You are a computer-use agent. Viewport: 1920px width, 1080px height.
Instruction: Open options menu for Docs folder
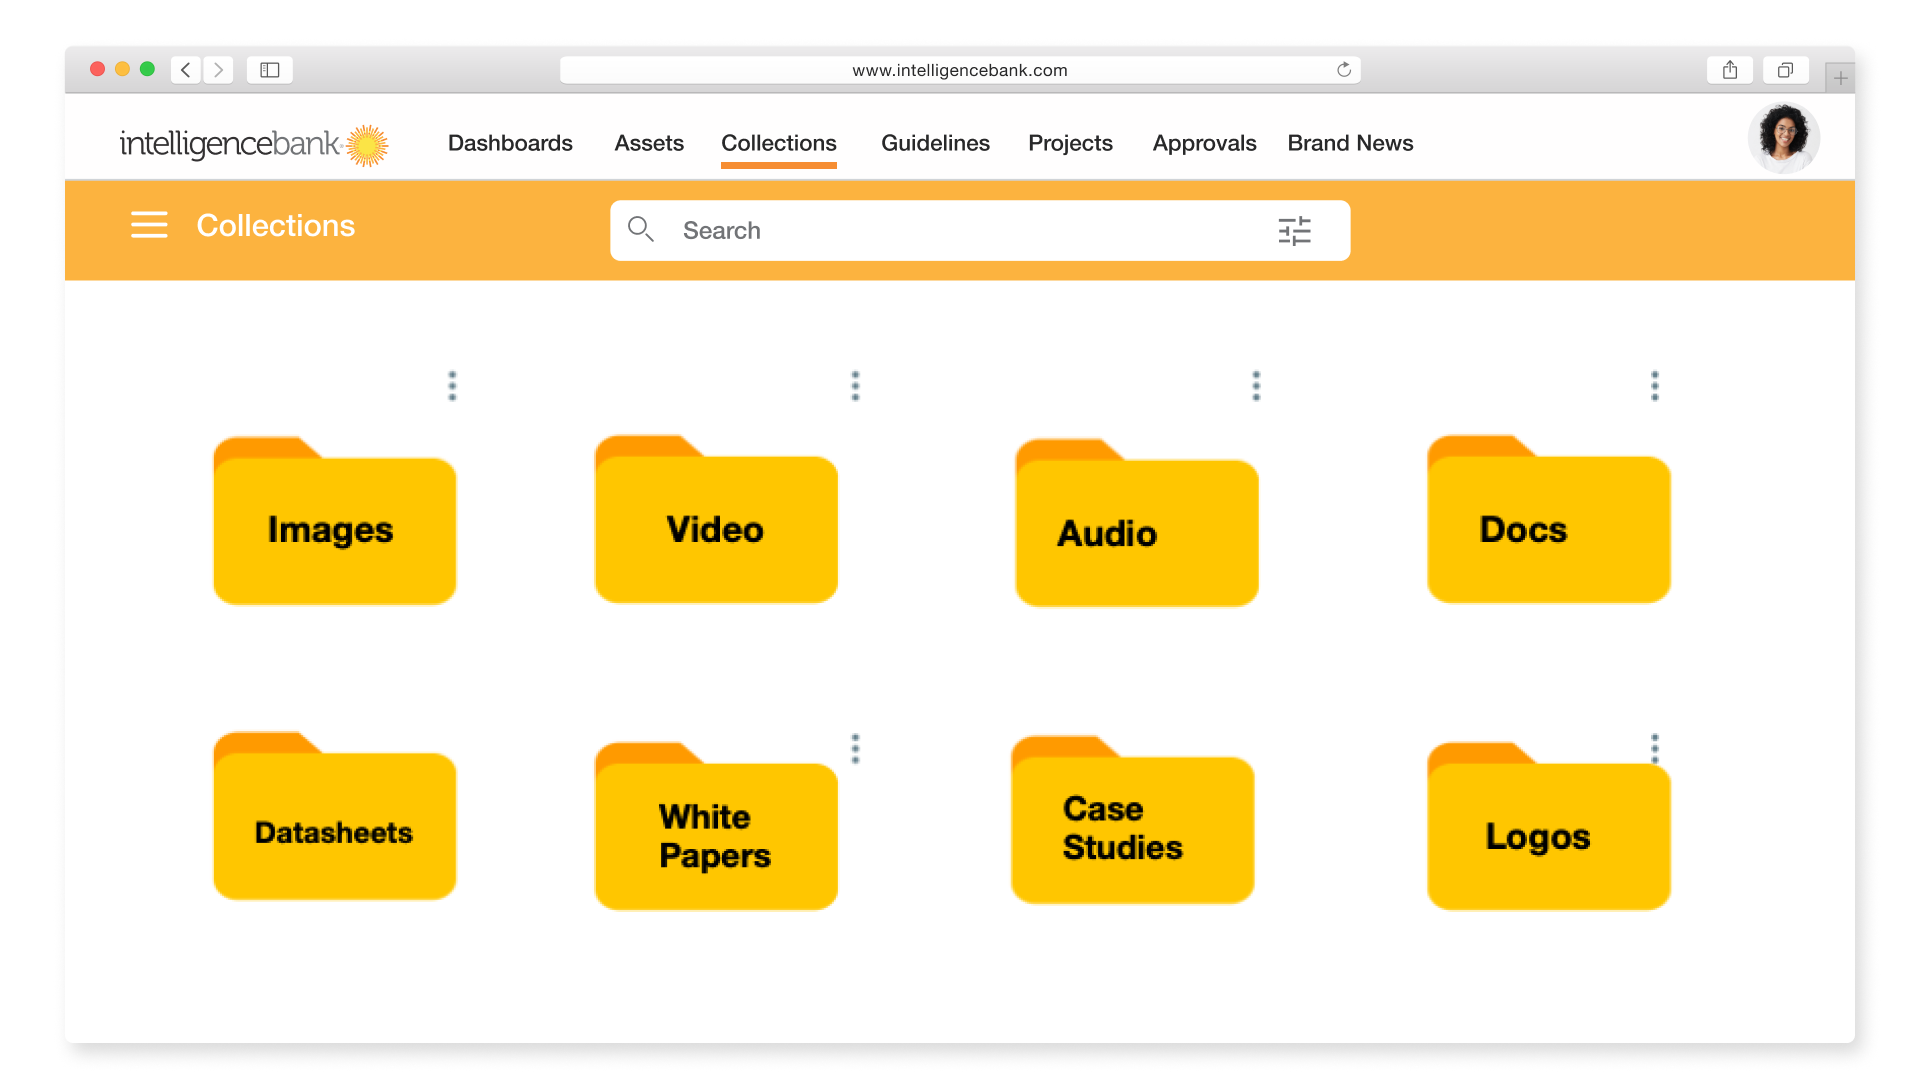point(1655,386)
